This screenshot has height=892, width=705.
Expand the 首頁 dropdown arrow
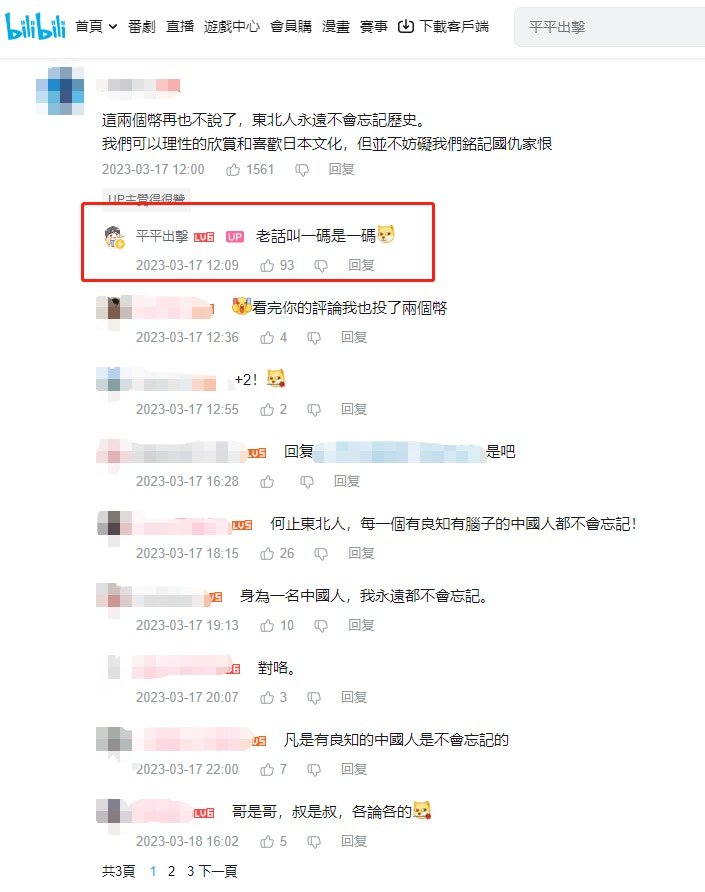click(113, 26)
